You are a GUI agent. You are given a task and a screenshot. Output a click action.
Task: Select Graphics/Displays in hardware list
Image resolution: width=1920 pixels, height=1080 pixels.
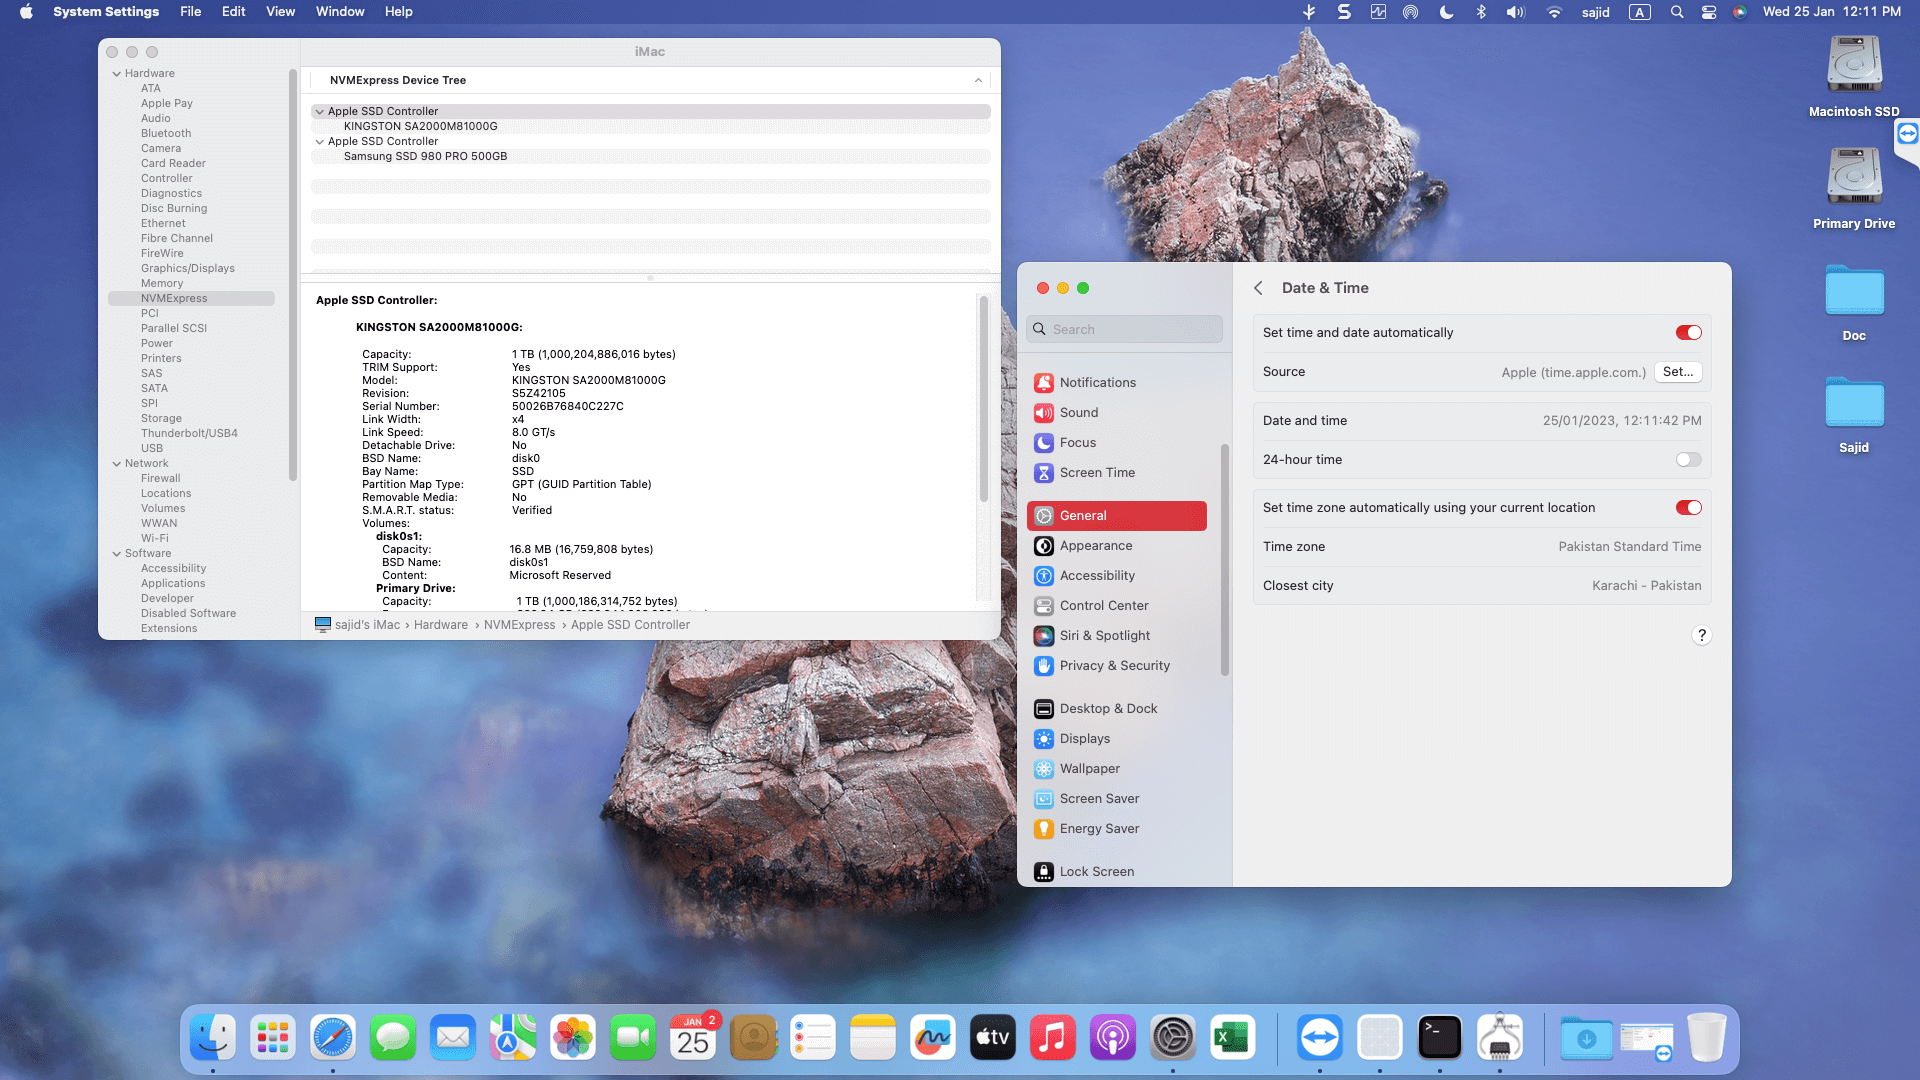coord(188,268)
